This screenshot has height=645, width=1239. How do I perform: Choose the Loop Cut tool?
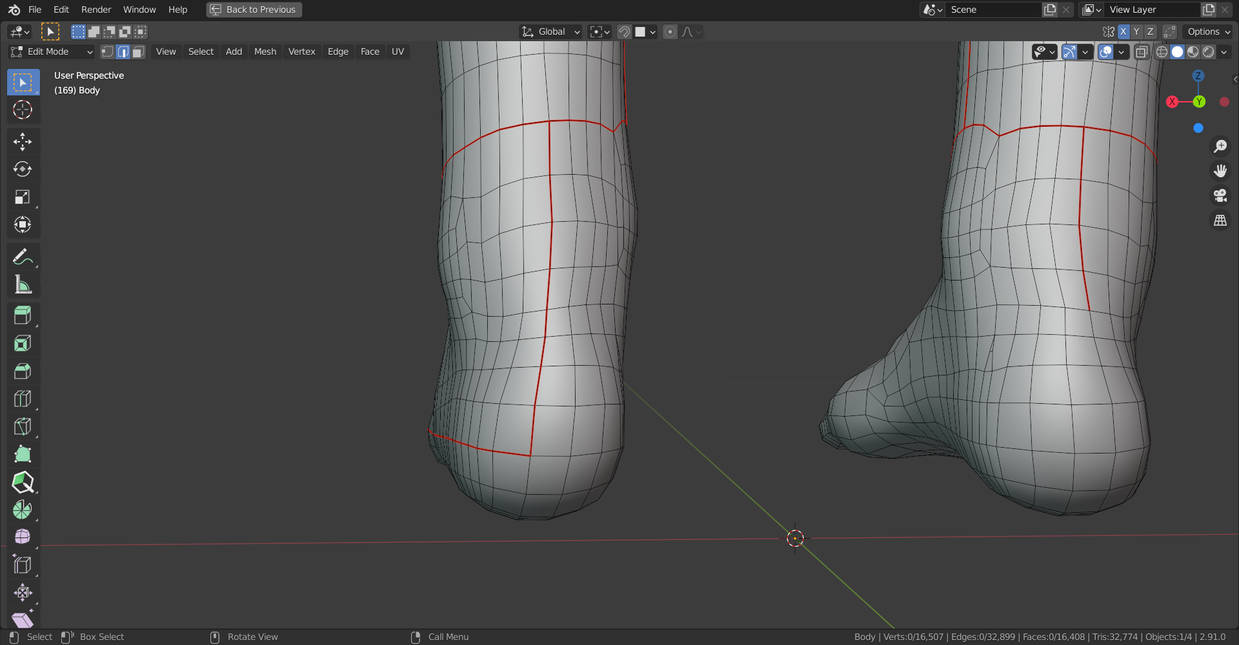(23, 399)
